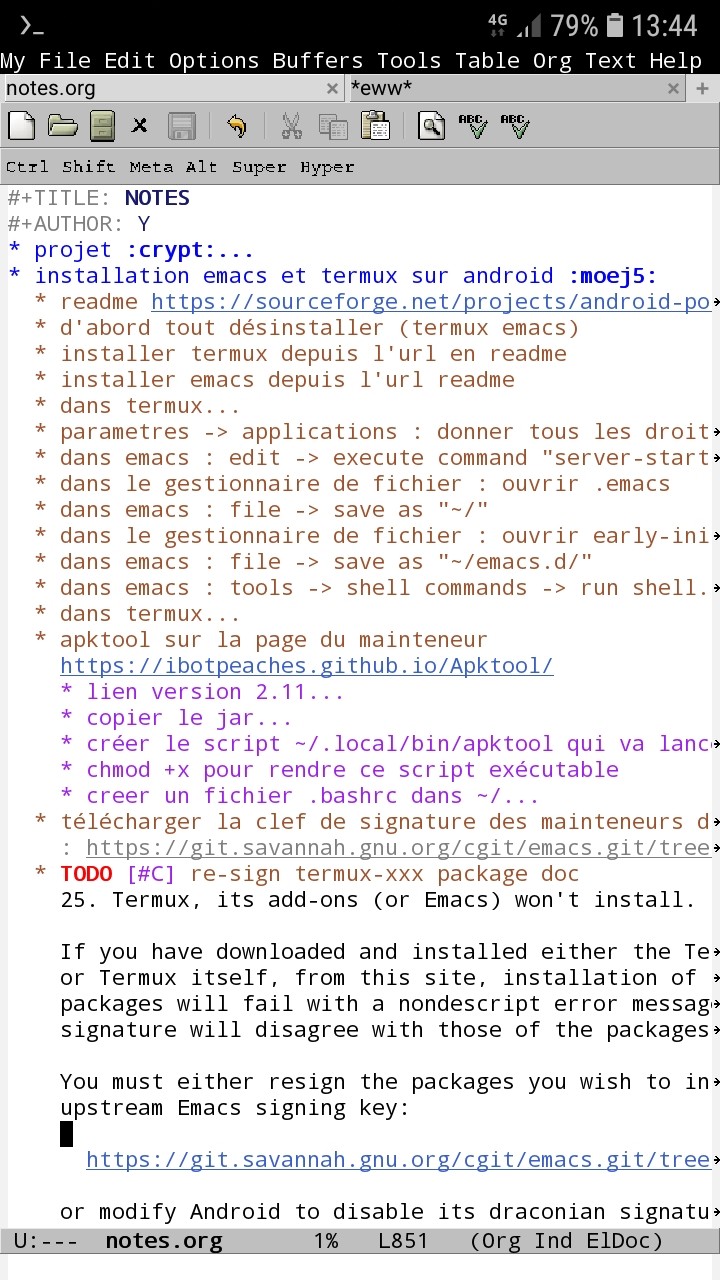Toggle the Alt modifier key
This screenshot has width=720, height=1280.
click(x=201, y=167)
